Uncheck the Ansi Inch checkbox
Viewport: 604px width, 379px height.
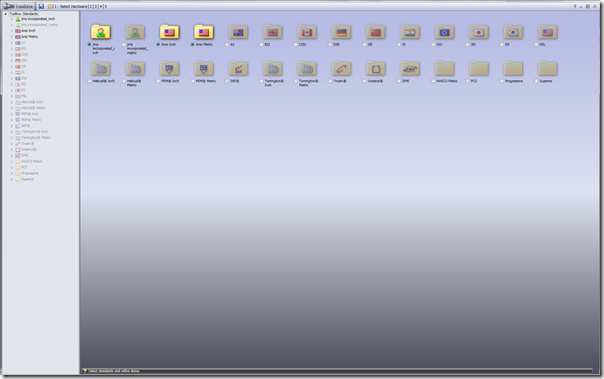[x=158, y=45]
